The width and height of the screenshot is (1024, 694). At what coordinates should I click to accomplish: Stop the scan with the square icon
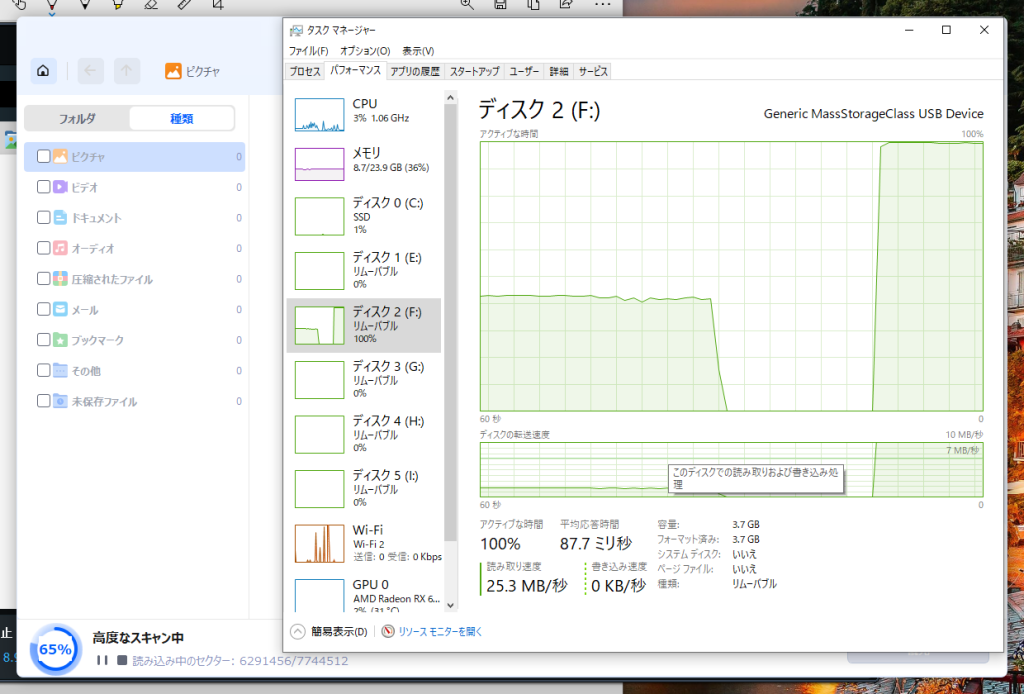click(122, 661)
